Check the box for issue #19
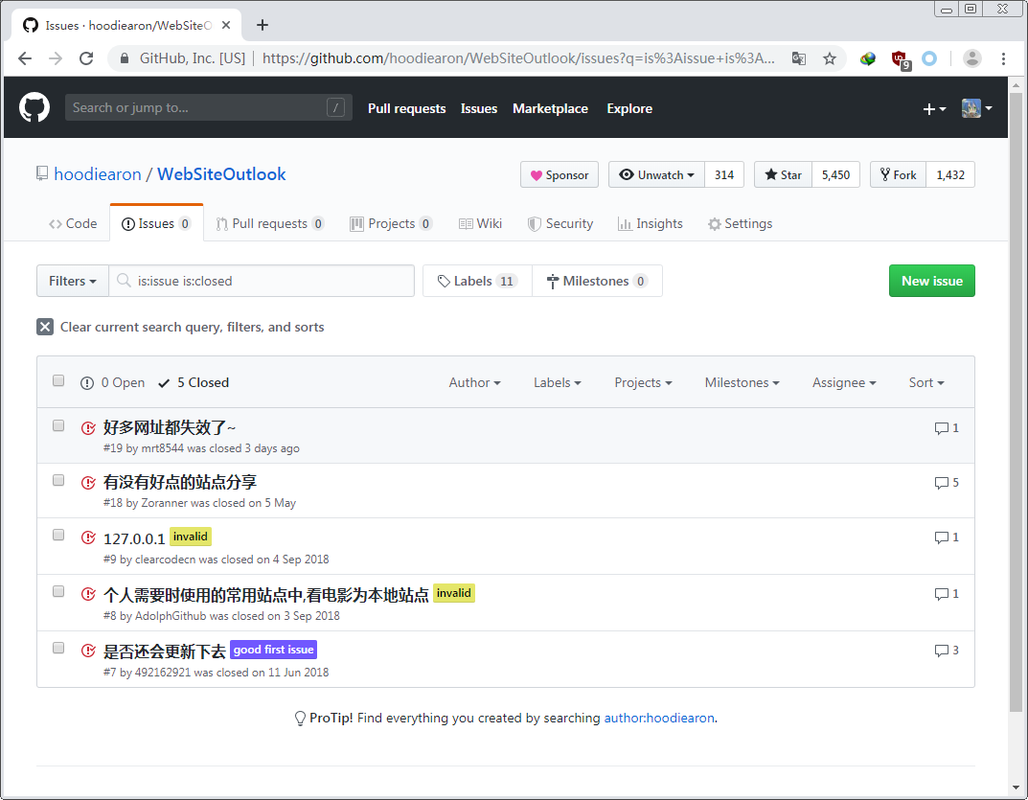The height and width of the screenshot is (800, 1028). (58, 426)
